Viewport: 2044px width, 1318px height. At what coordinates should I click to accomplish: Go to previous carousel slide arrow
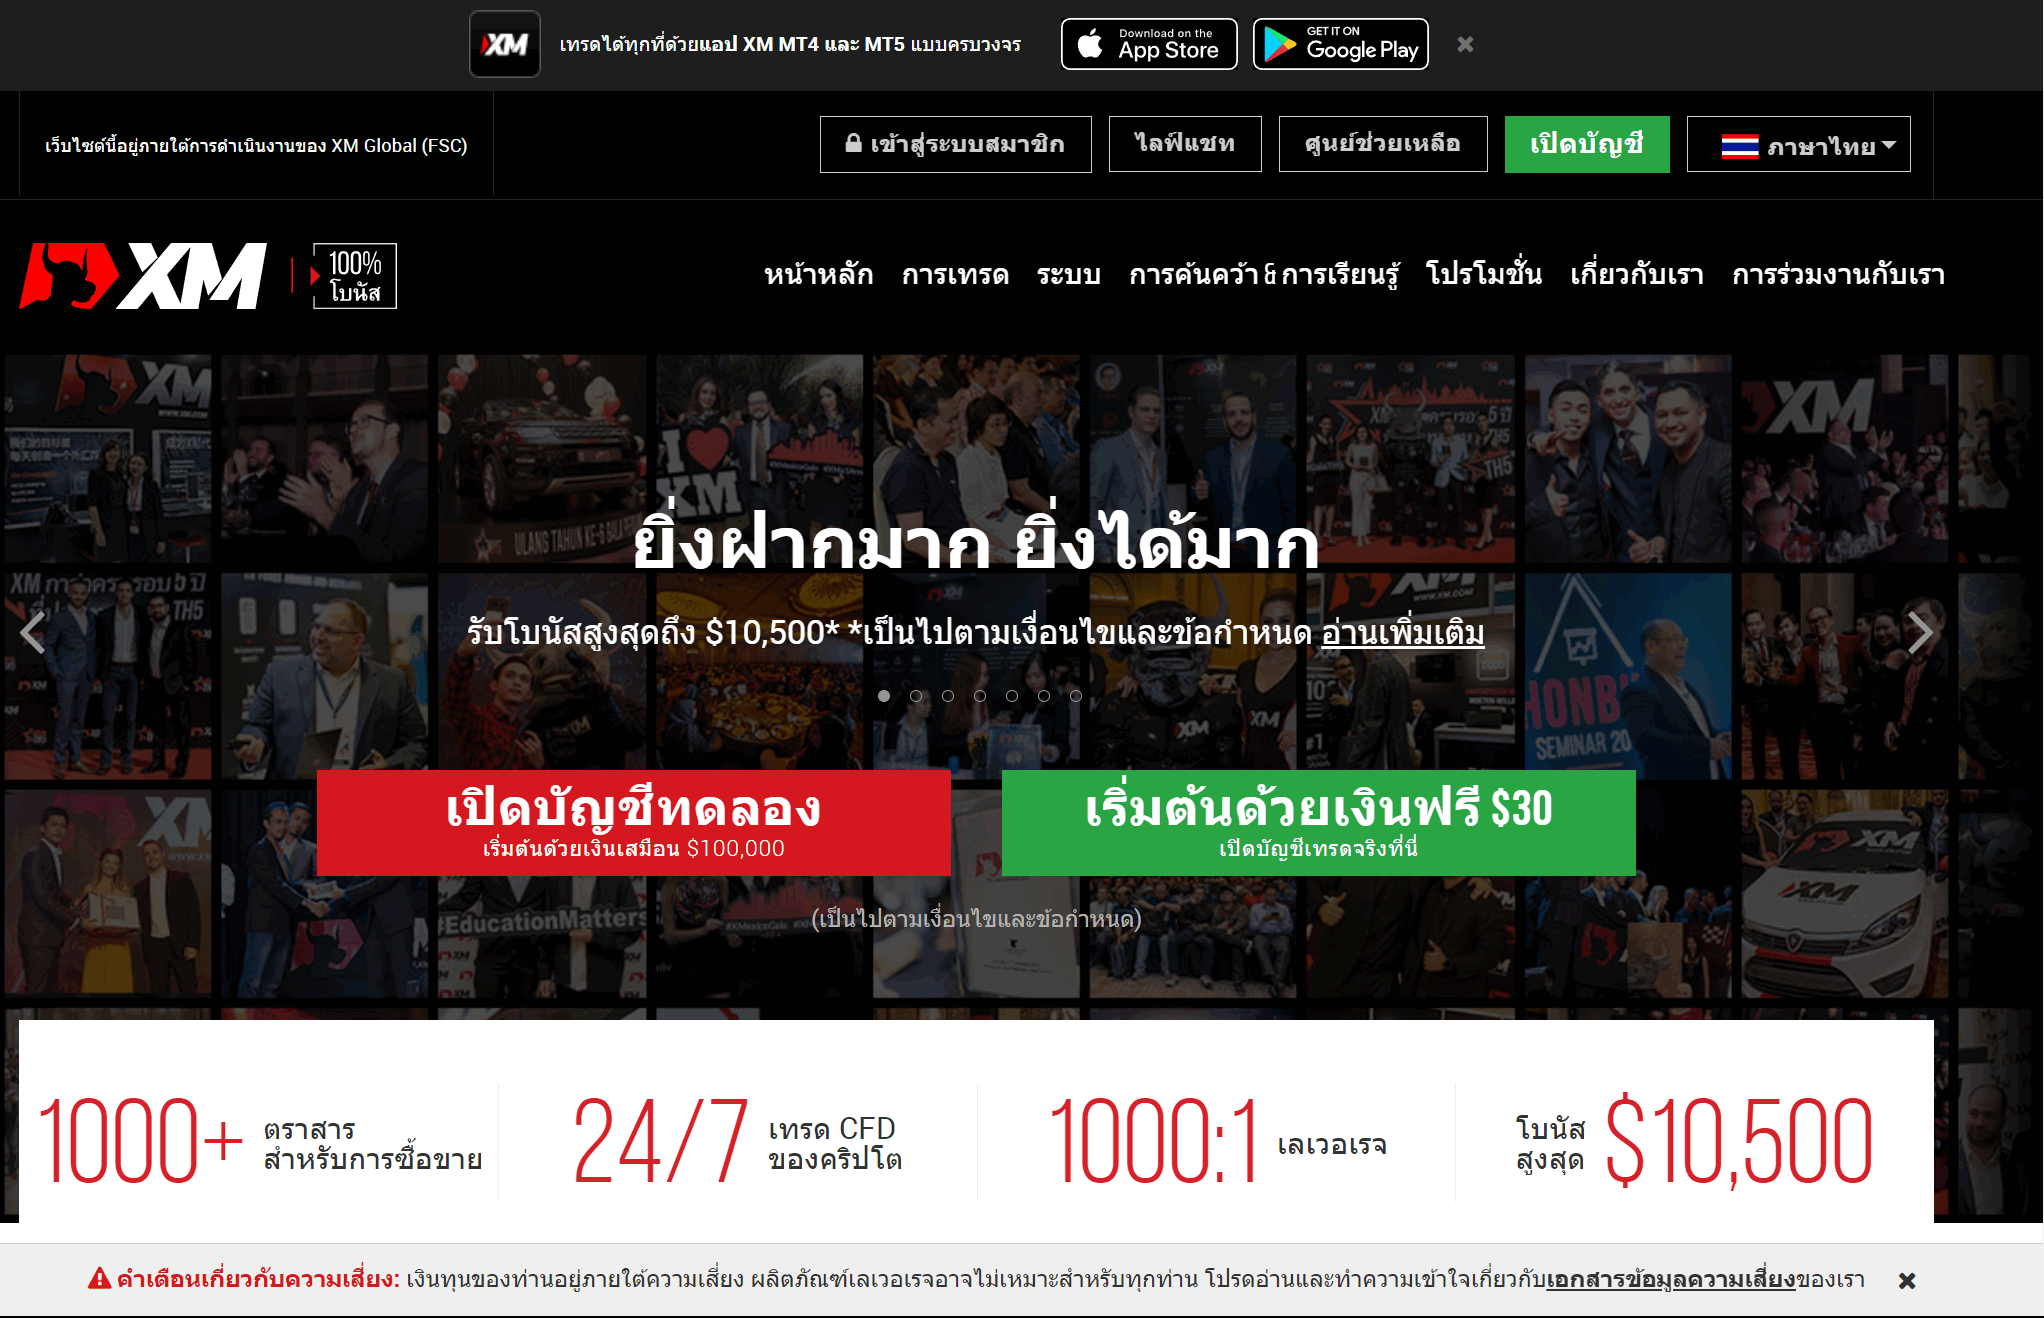coord(33,632)
